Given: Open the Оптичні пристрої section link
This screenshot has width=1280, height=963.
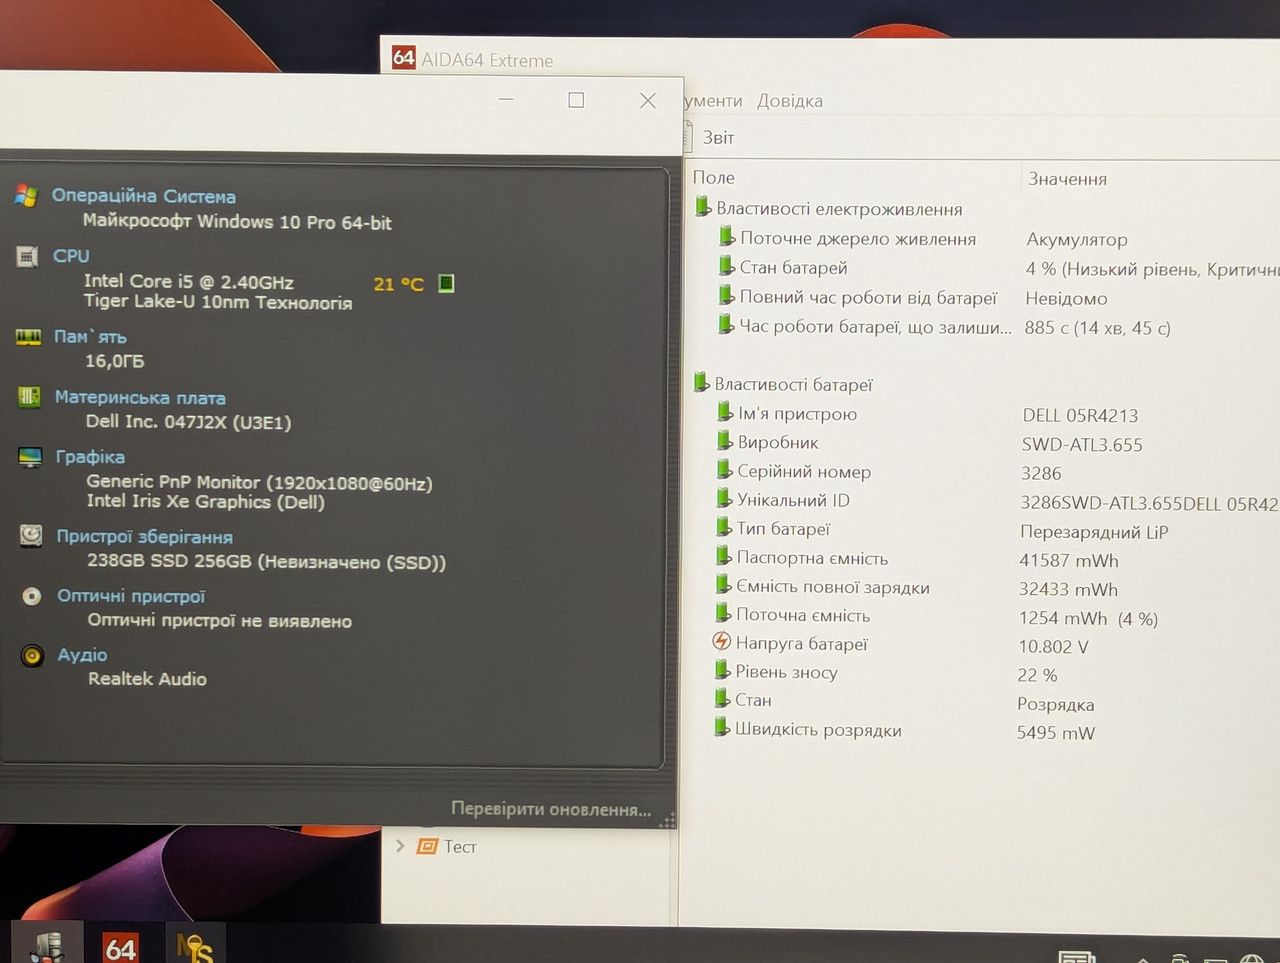Looking at the screenshot, I should point(131,596).
